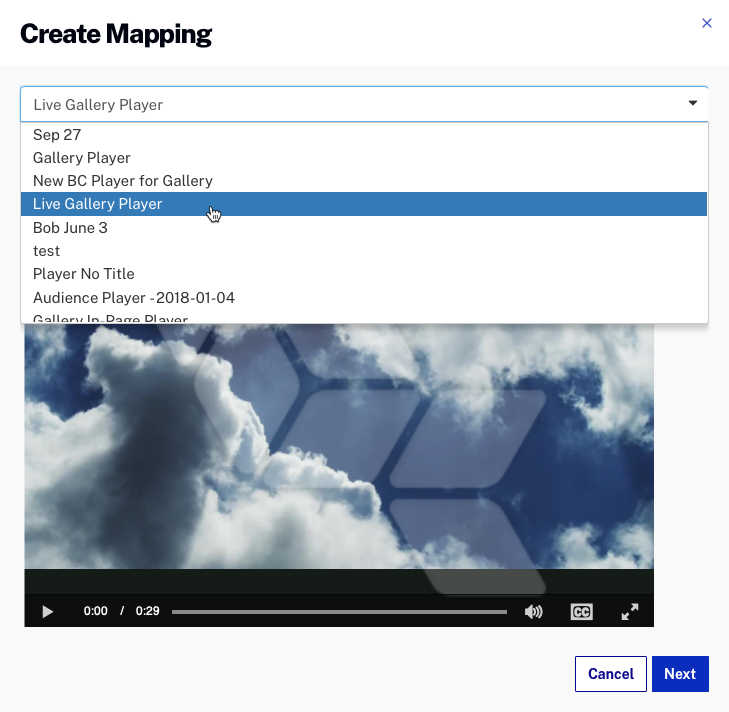The image size is (729, 712).
Task: Collapse the player dropdown arrow
Action: click(693, 104)
